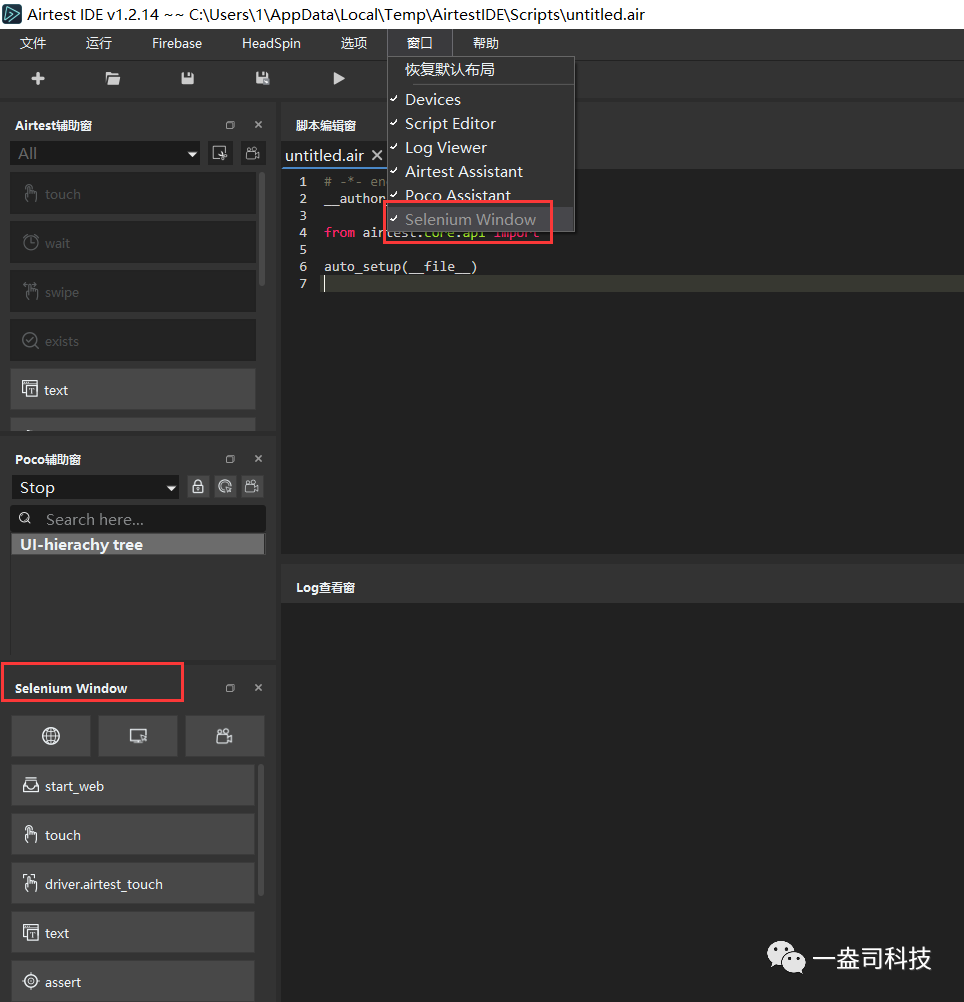
Task: Click the globe icon in Selenium Window
Action: (51, 736)
